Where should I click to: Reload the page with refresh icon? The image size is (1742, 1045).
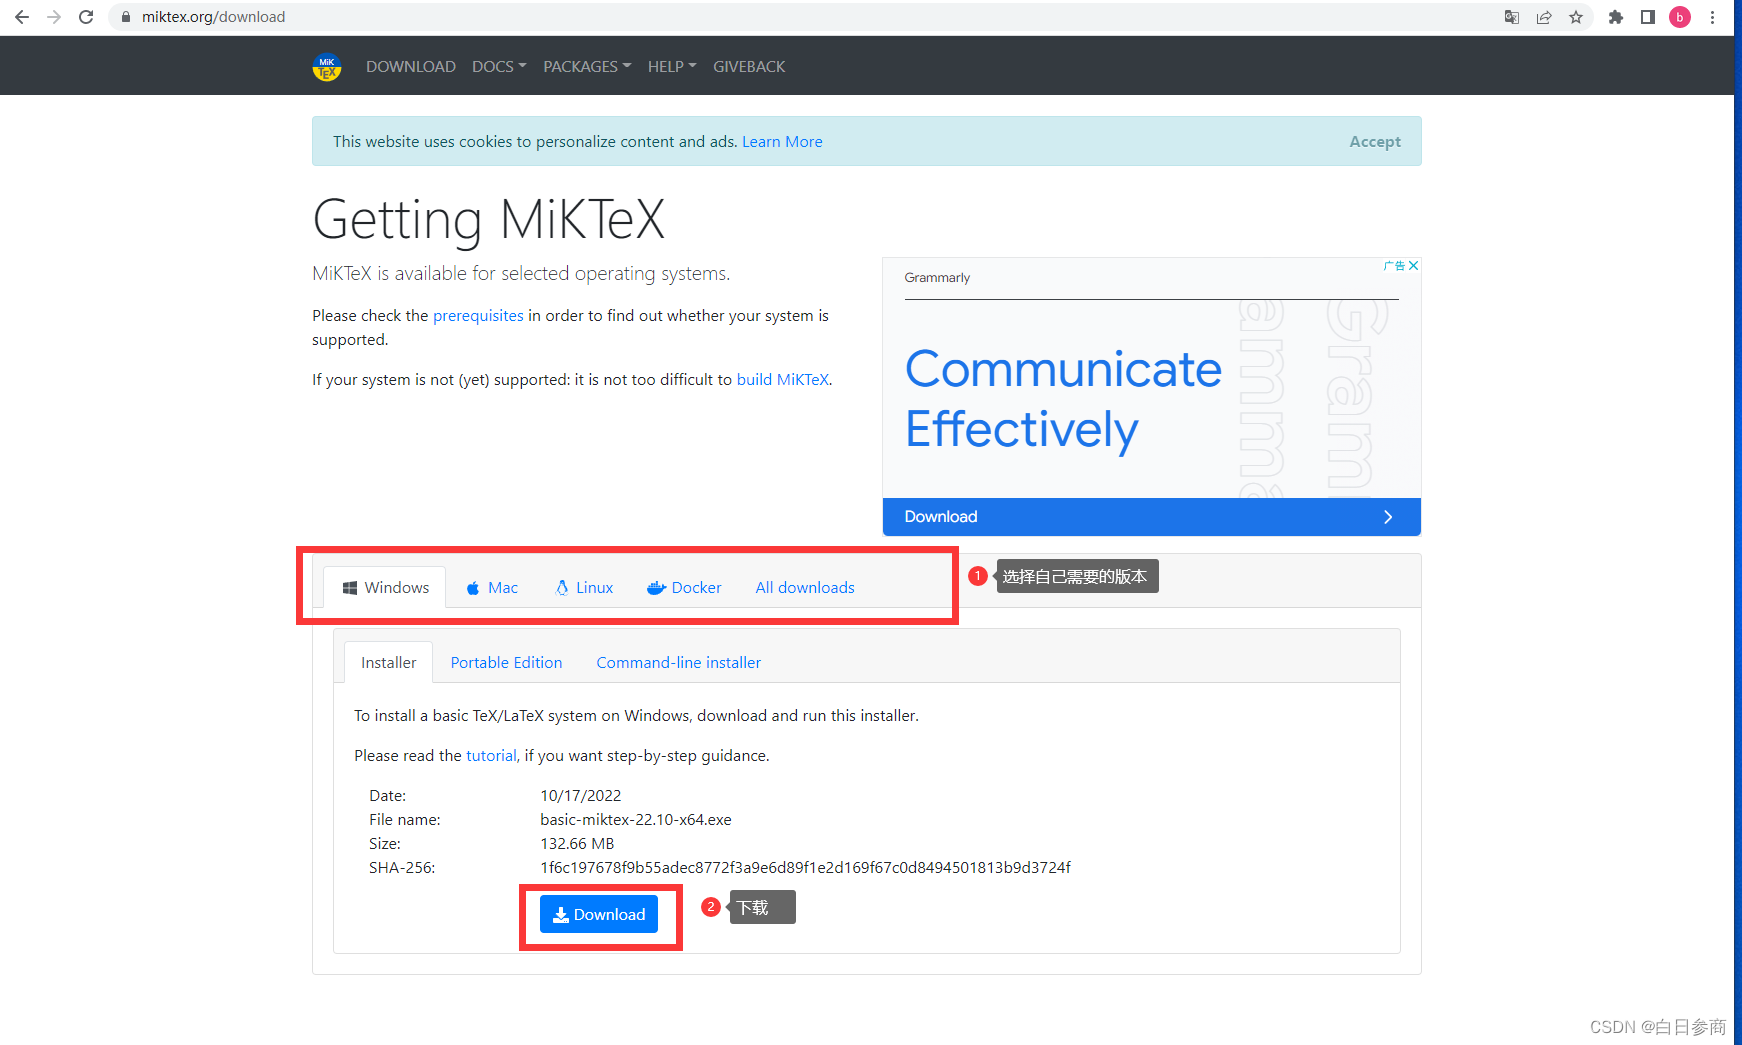86,17
